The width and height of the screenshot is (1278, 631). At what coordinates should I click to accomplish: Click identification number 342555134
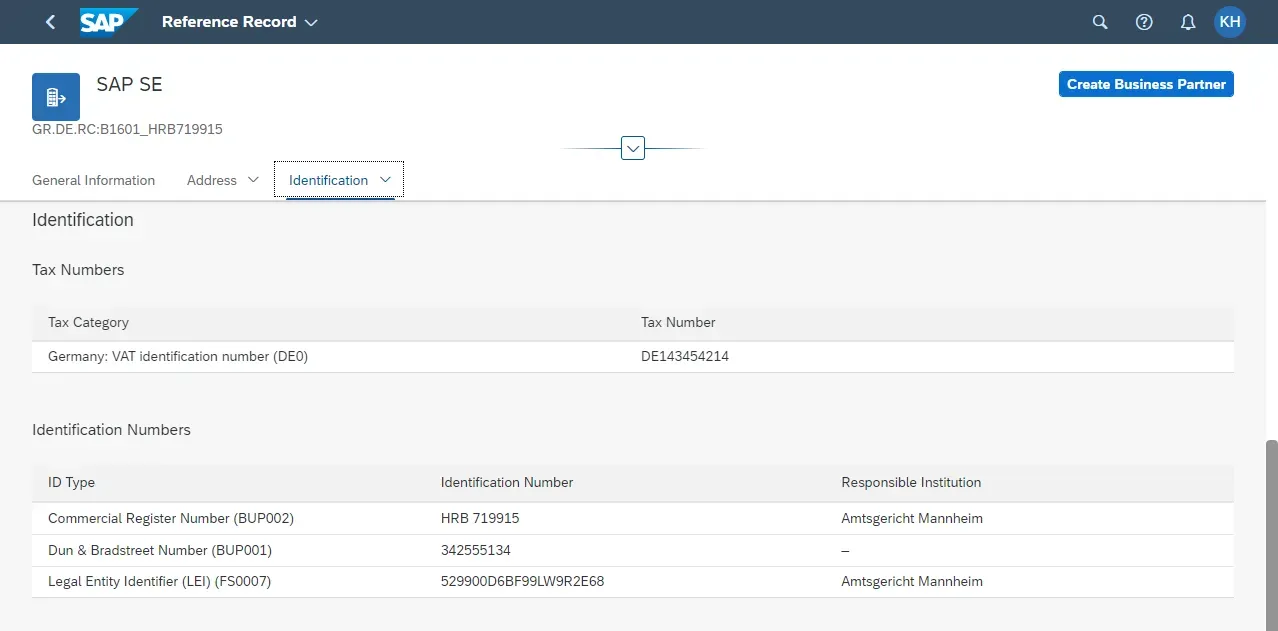click(x=476, y=550)
